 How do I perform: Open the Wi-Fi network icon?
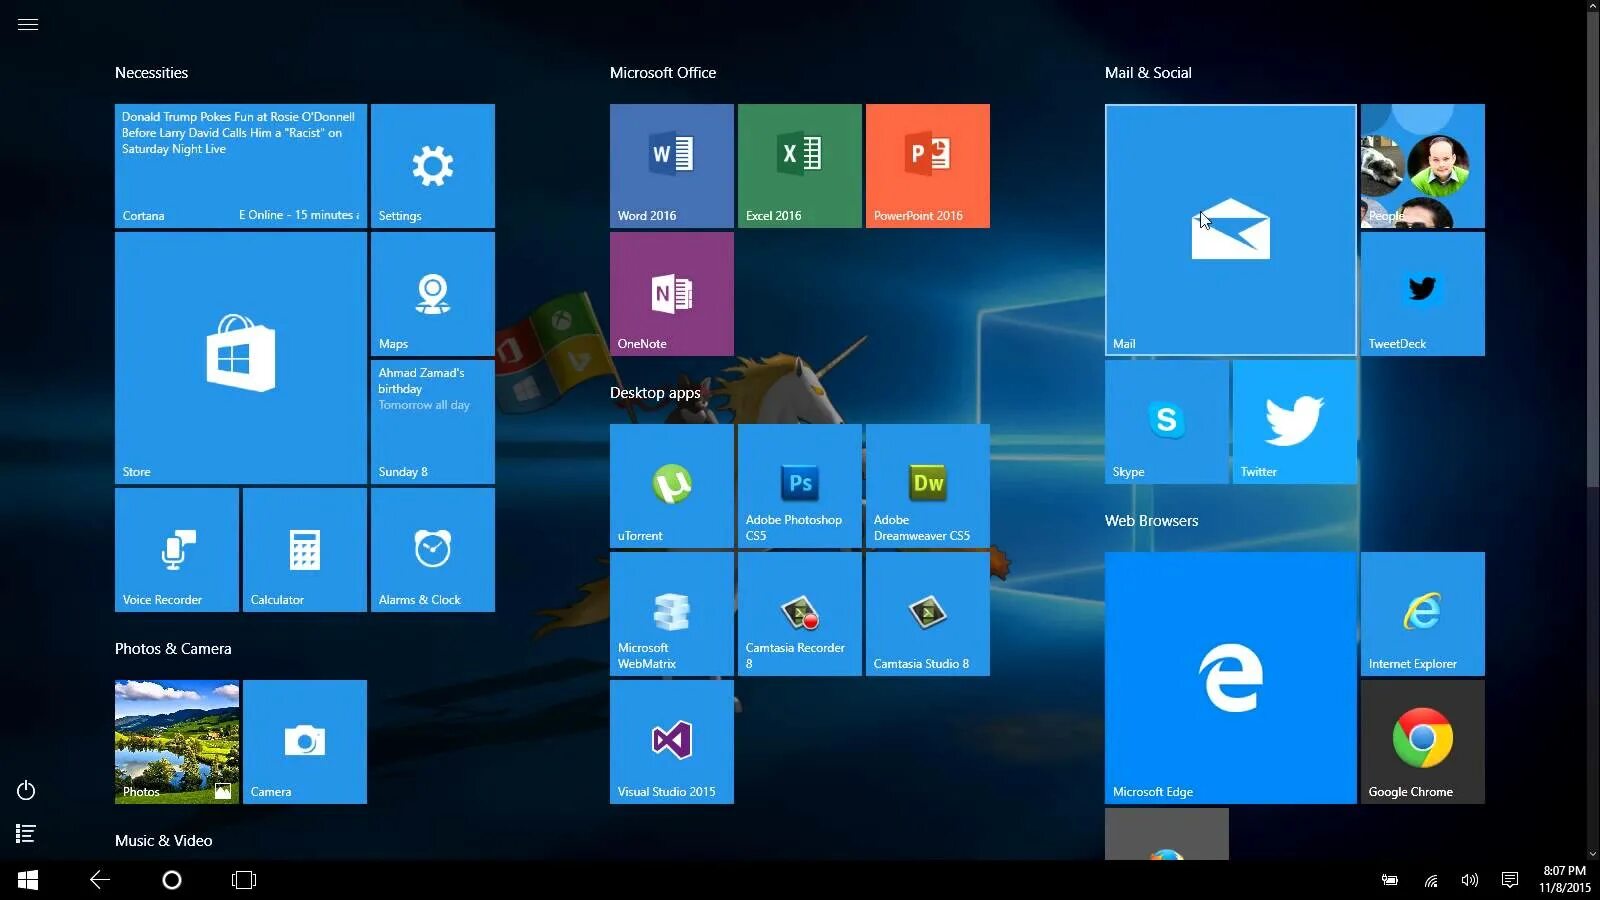click(1431, 881)
